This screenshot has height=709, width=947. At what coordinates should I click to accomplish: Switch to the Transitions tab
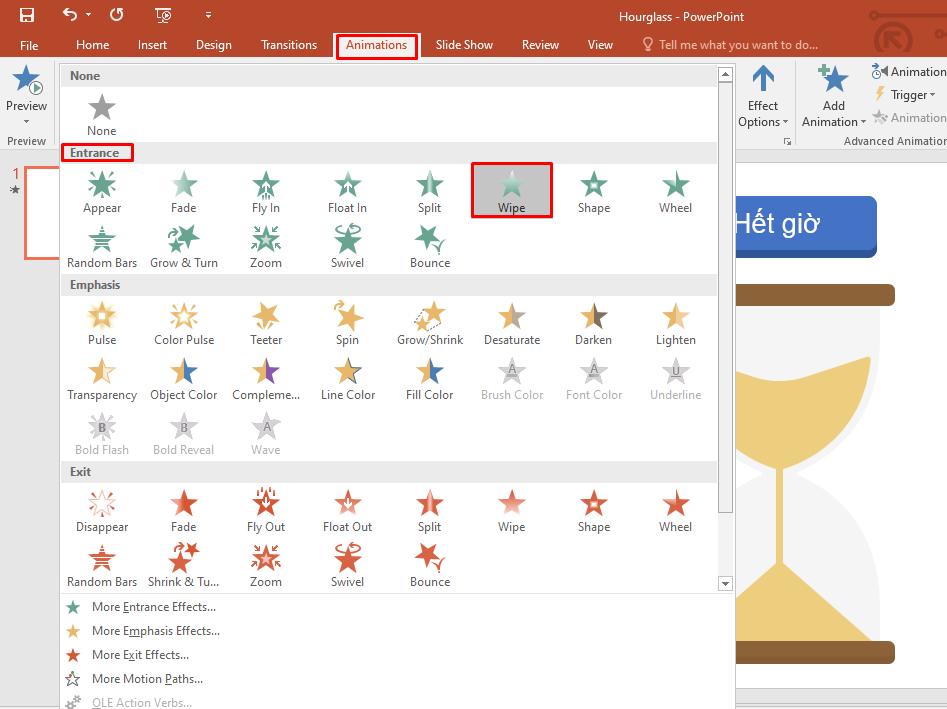tap(288, 45)
